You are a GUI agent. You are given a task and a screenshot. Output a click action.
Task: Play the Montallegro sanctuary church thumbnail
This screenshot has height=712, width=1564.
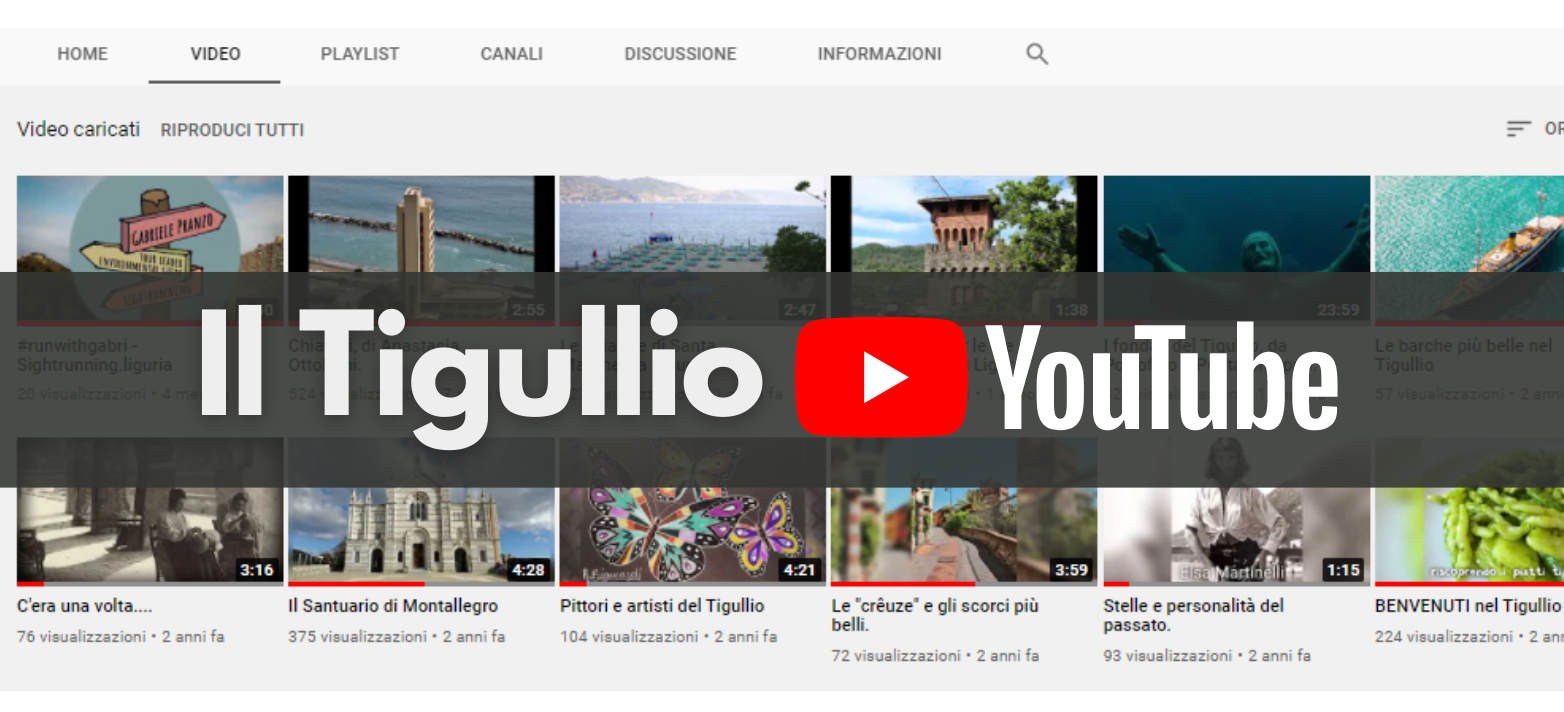click(421, 511)
